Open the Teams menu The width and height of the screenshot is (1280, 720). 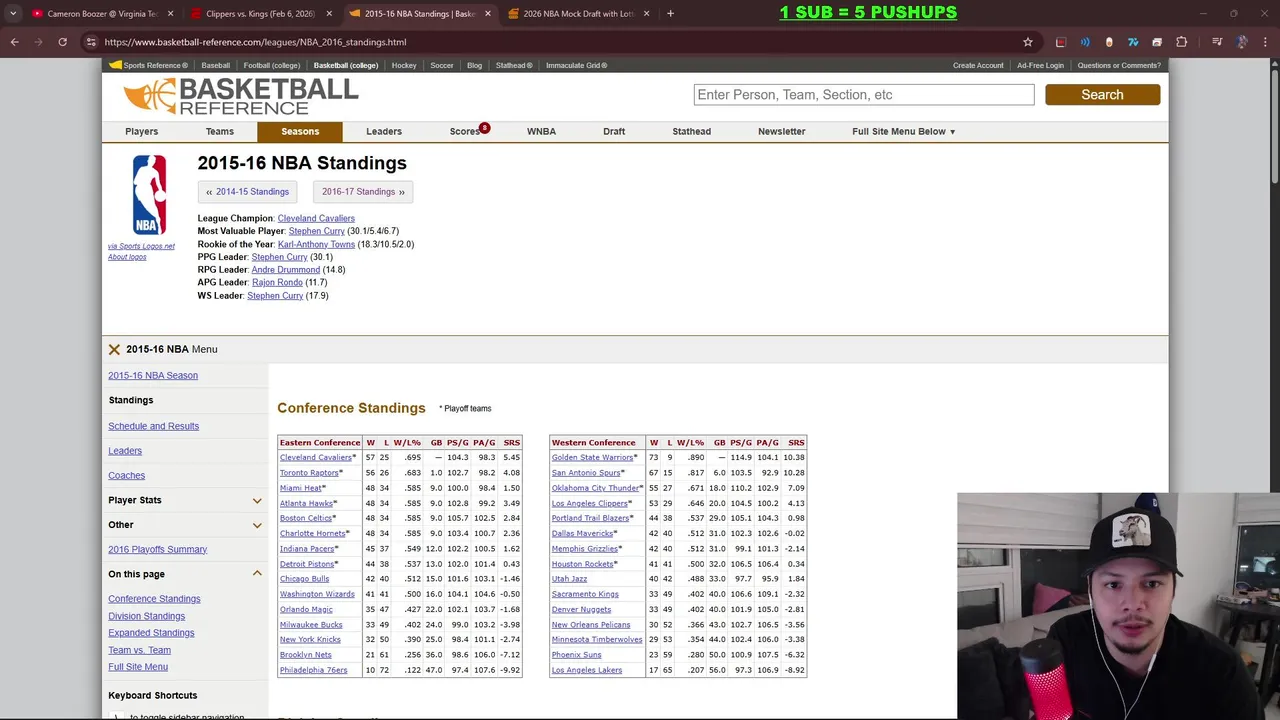tap(220, 131)
